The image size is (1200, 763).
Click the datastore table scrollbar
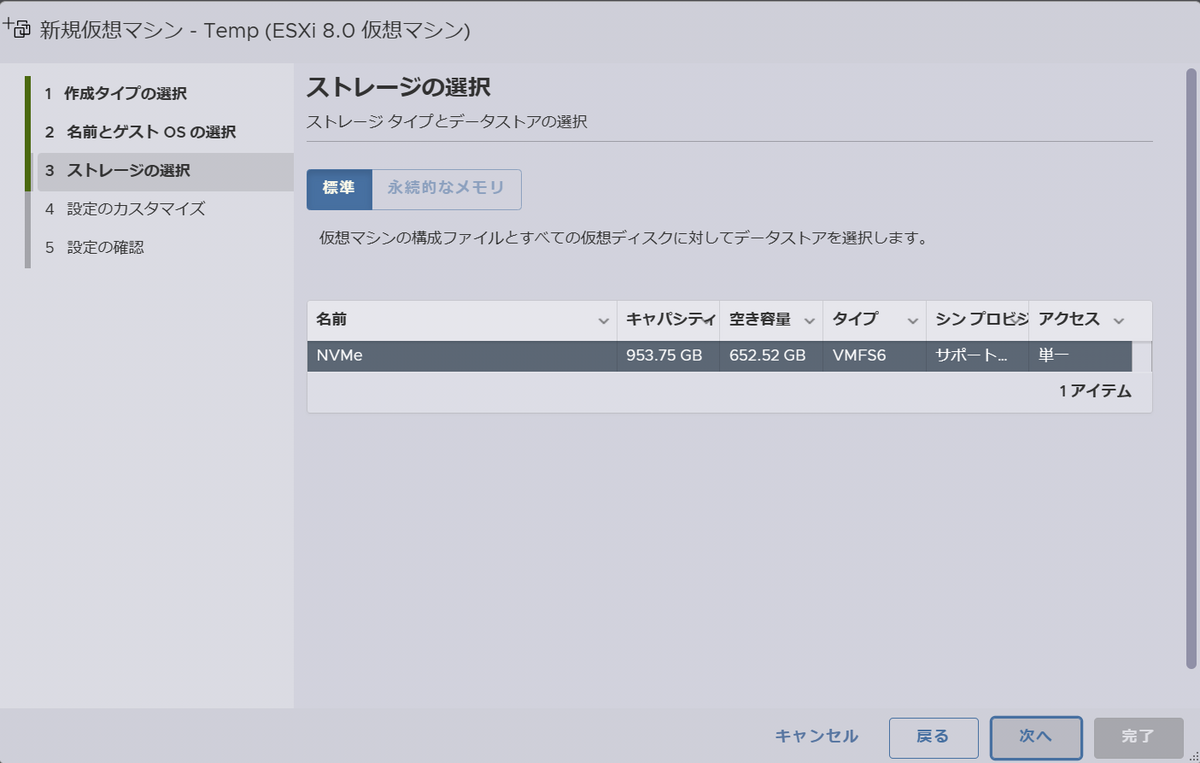[x=1142, y=356]
